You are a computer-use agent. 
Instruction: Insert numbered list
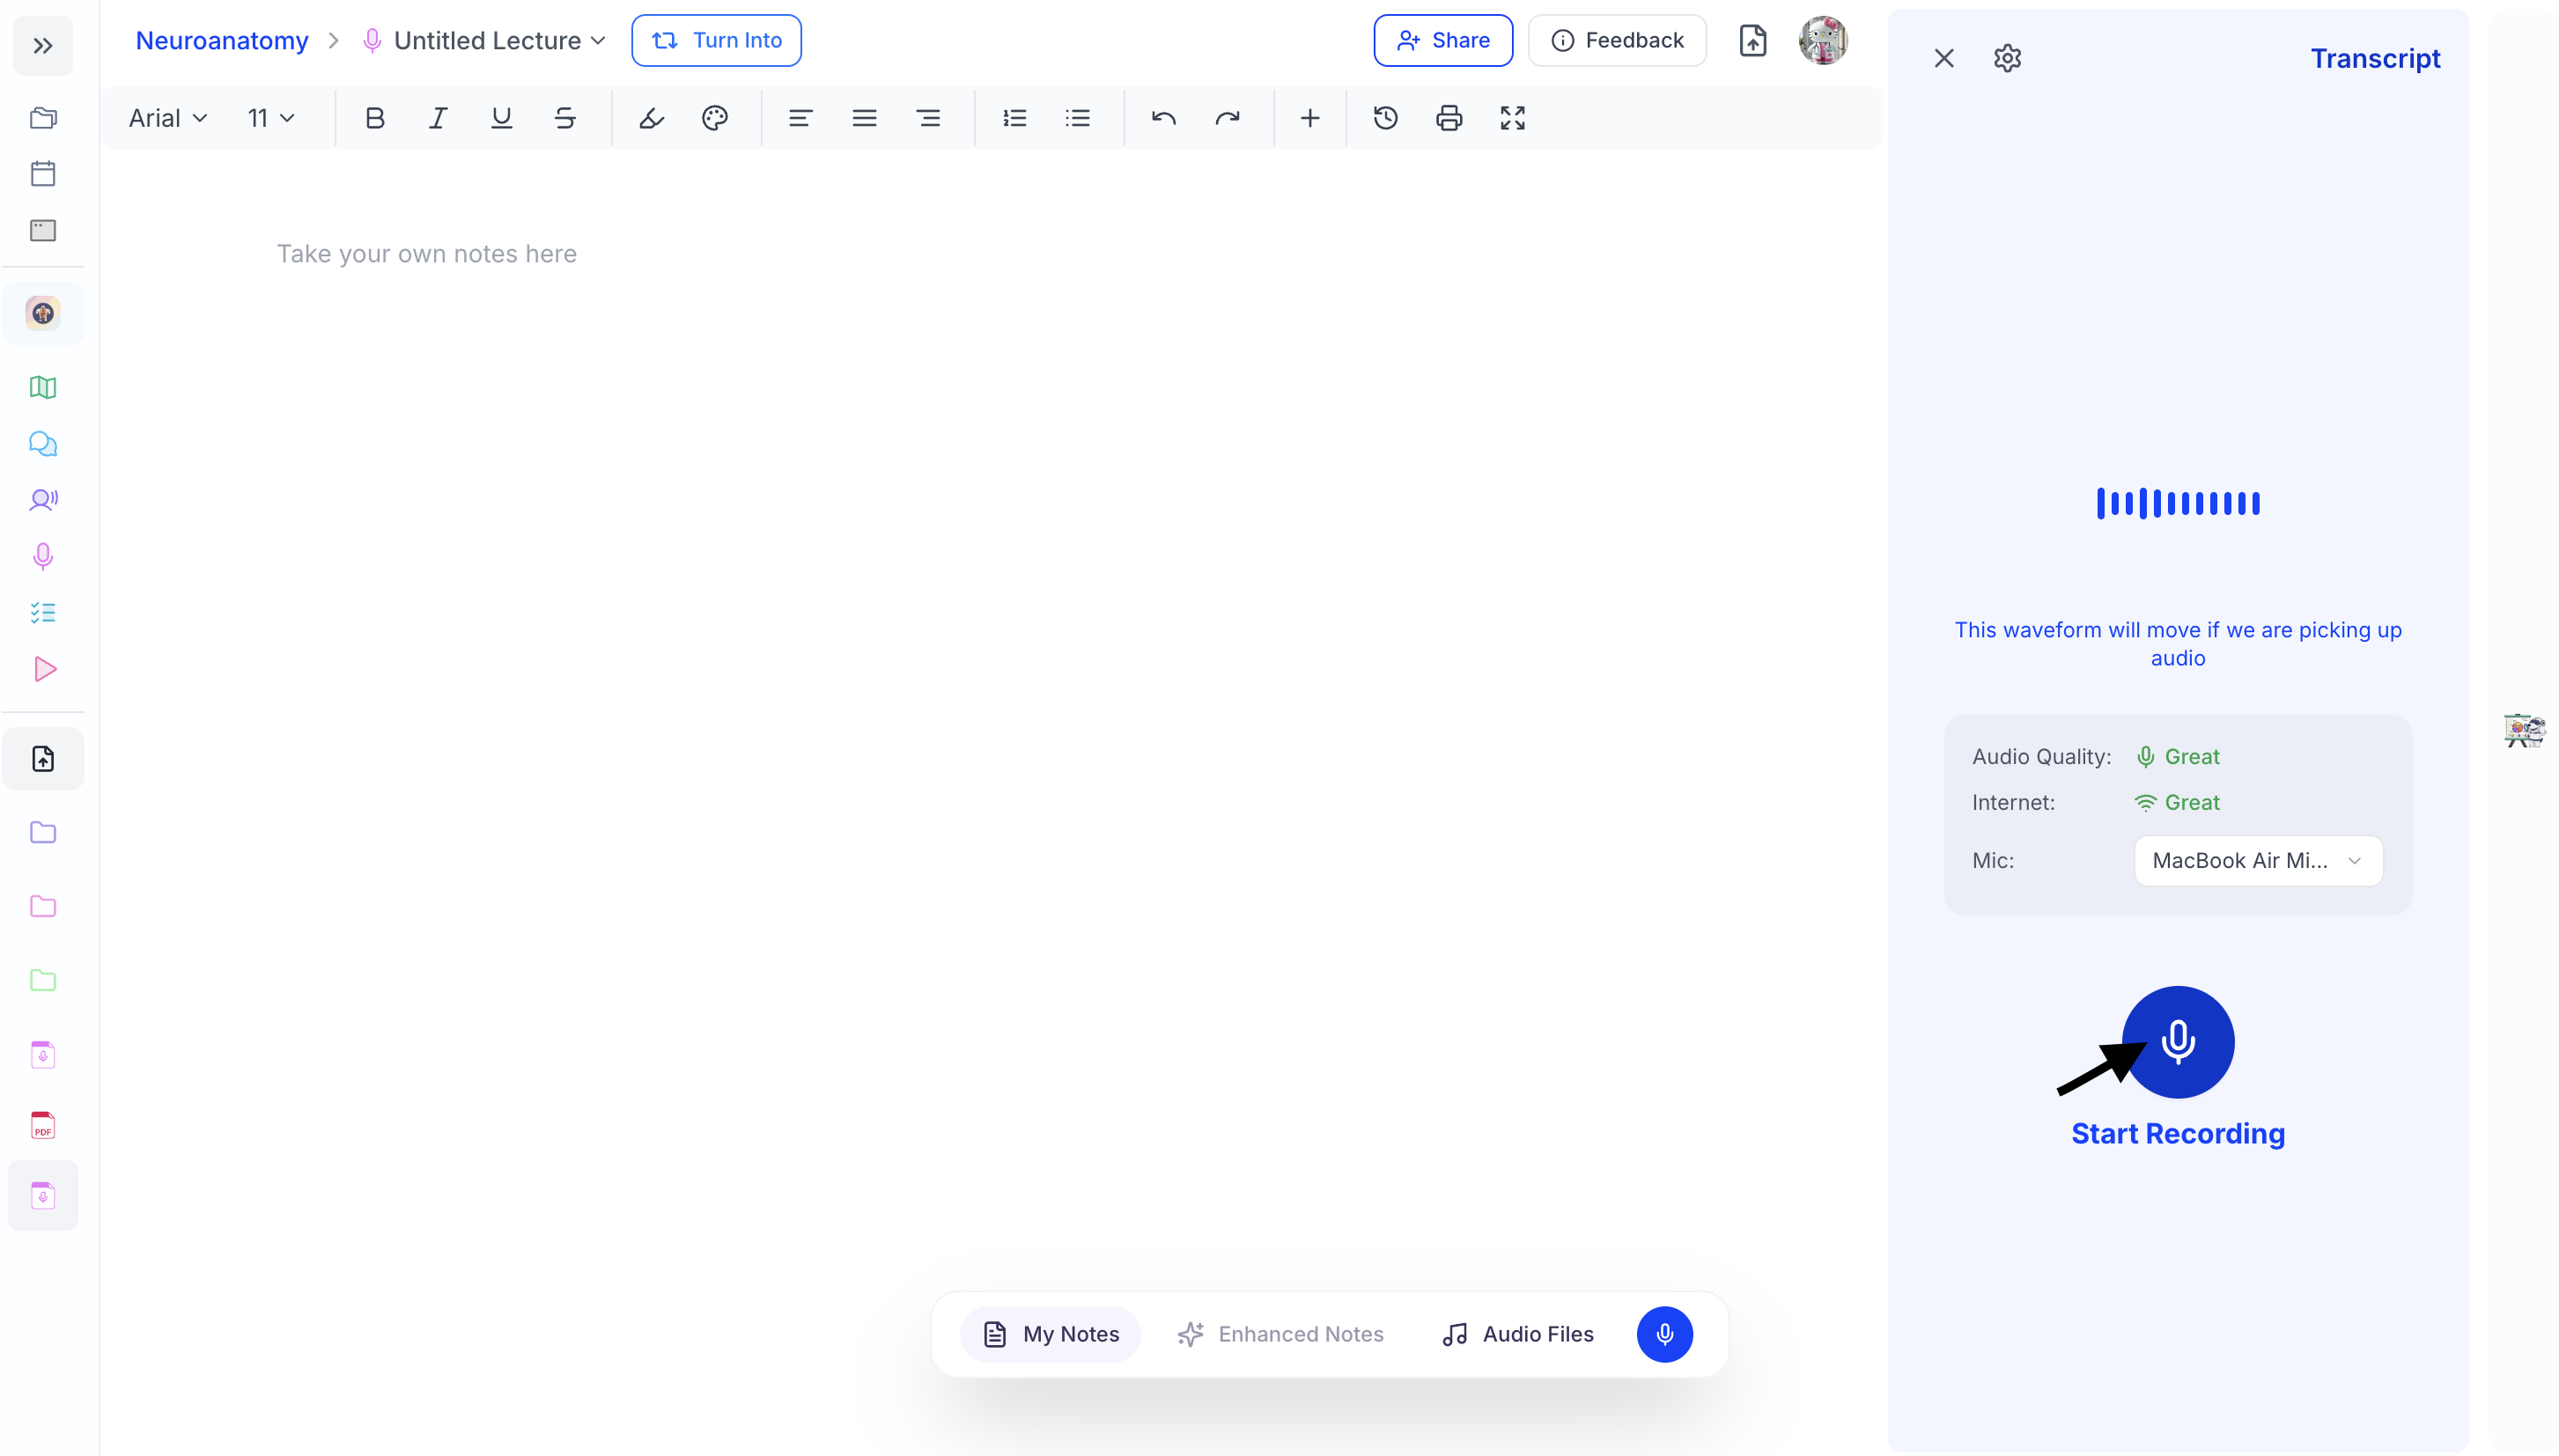1014,118
